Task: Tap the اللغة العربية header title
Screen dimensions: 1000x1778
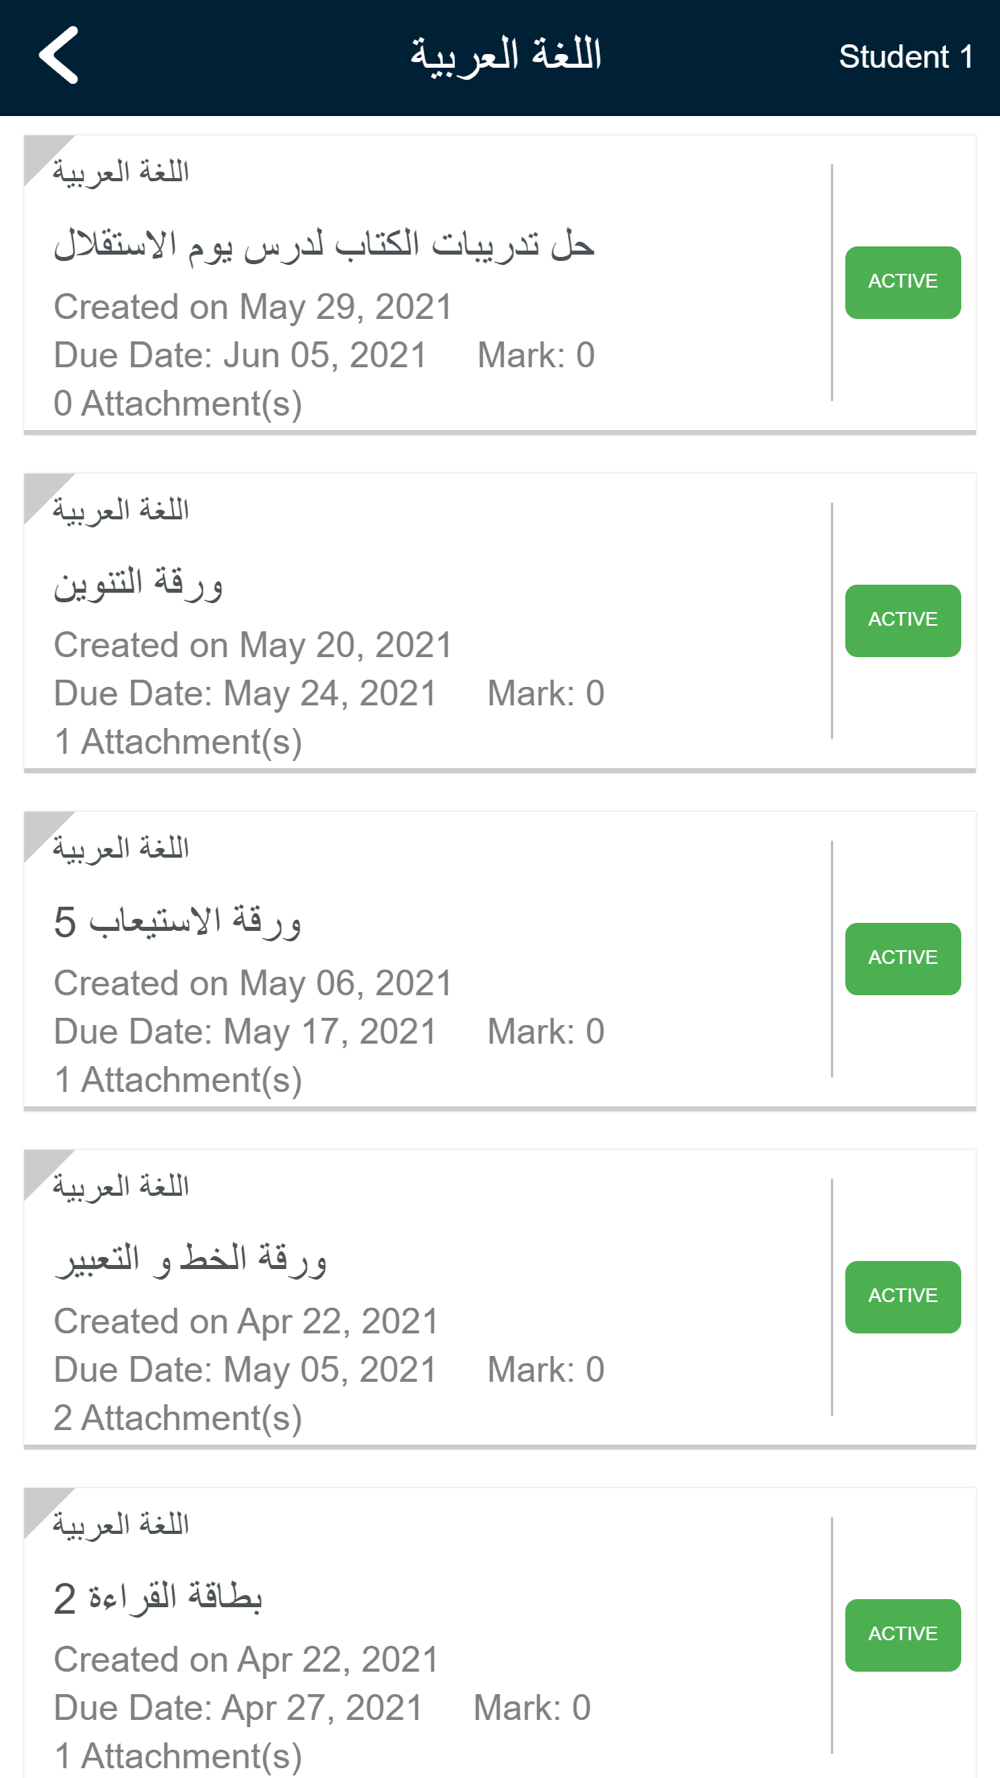Action: pos(506,56)
